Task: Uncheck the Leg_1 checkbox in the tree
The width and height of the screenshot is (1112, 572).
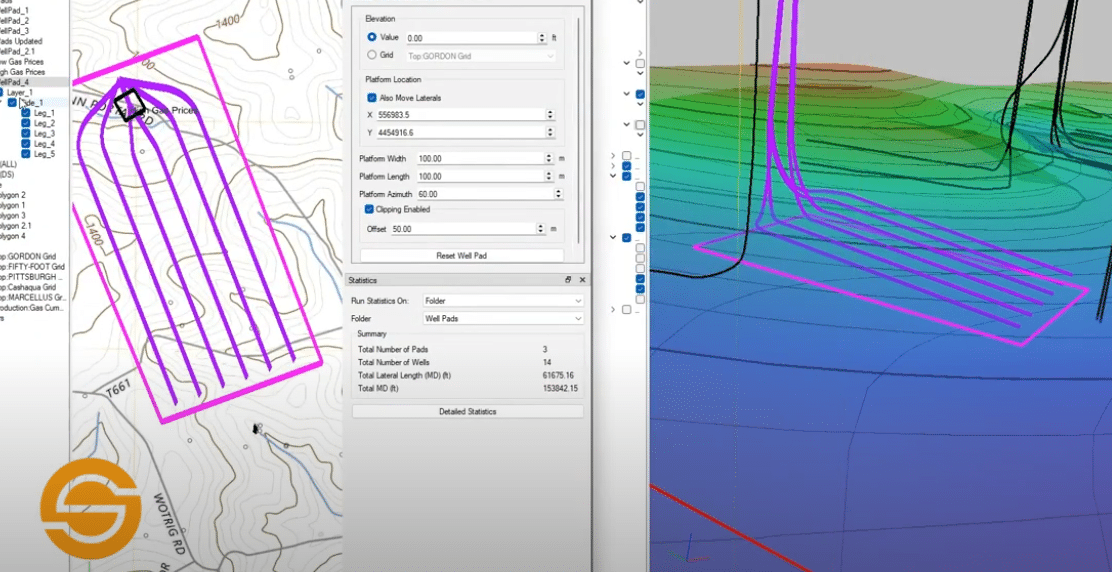Action: coord(26,113)
